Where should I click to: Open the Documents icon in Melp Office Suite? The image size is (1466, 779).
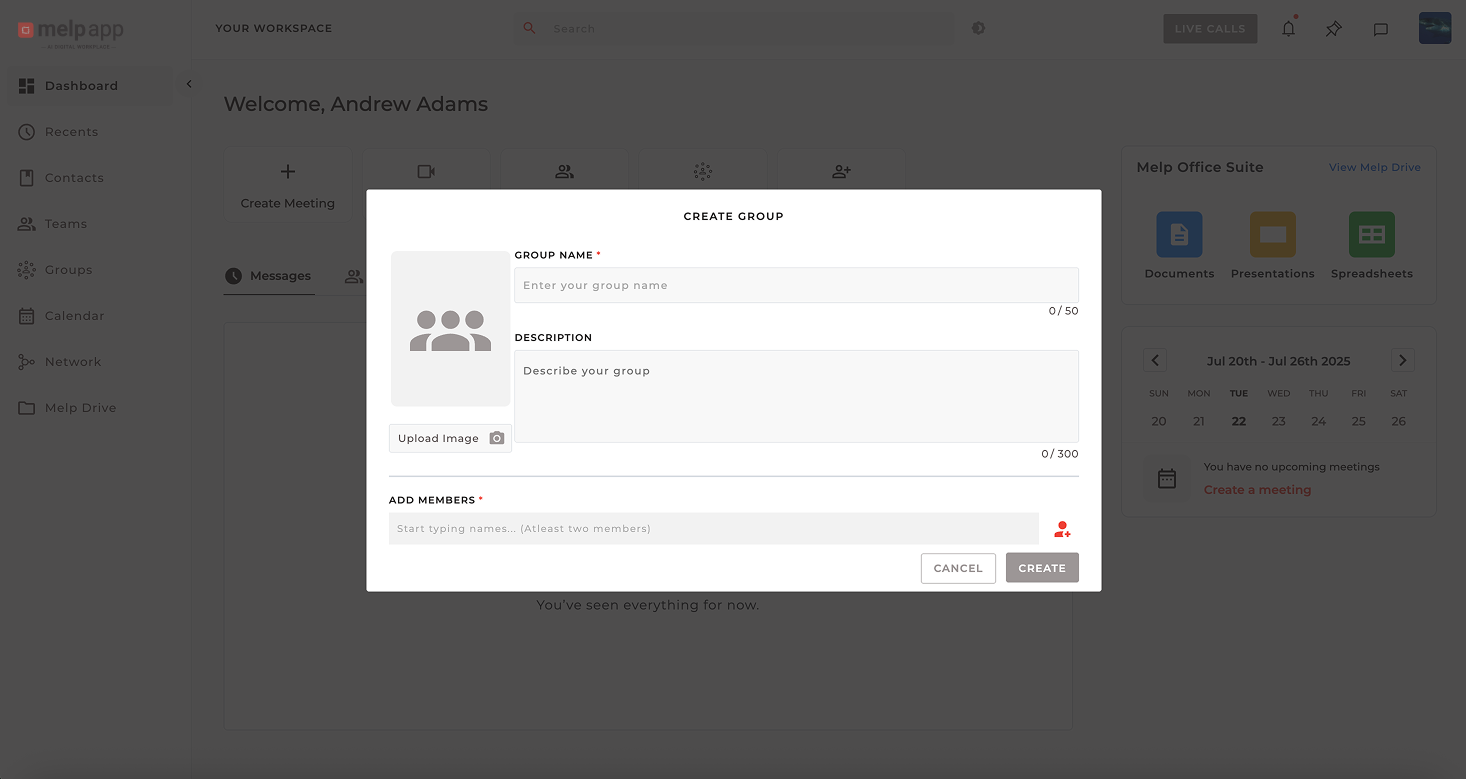click(1179, 235)
